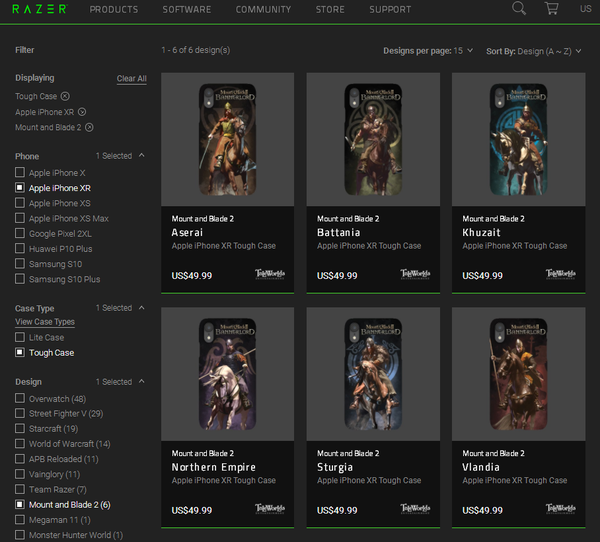The height and width of the screenshot is (542, 600).
Task: Collapse the Phone filter section
Action: [x=142, y=155]
